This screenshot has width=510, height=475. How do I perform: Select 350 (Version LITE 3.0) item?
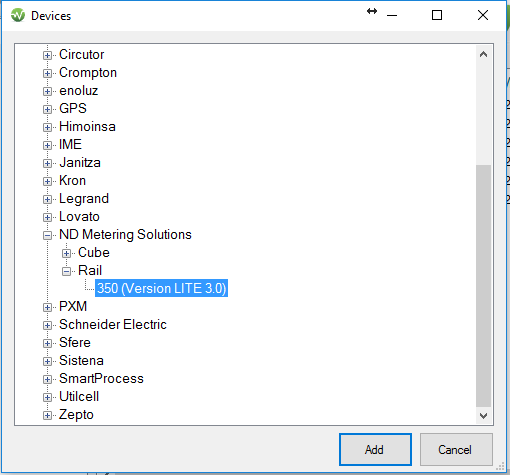point(161,288)
